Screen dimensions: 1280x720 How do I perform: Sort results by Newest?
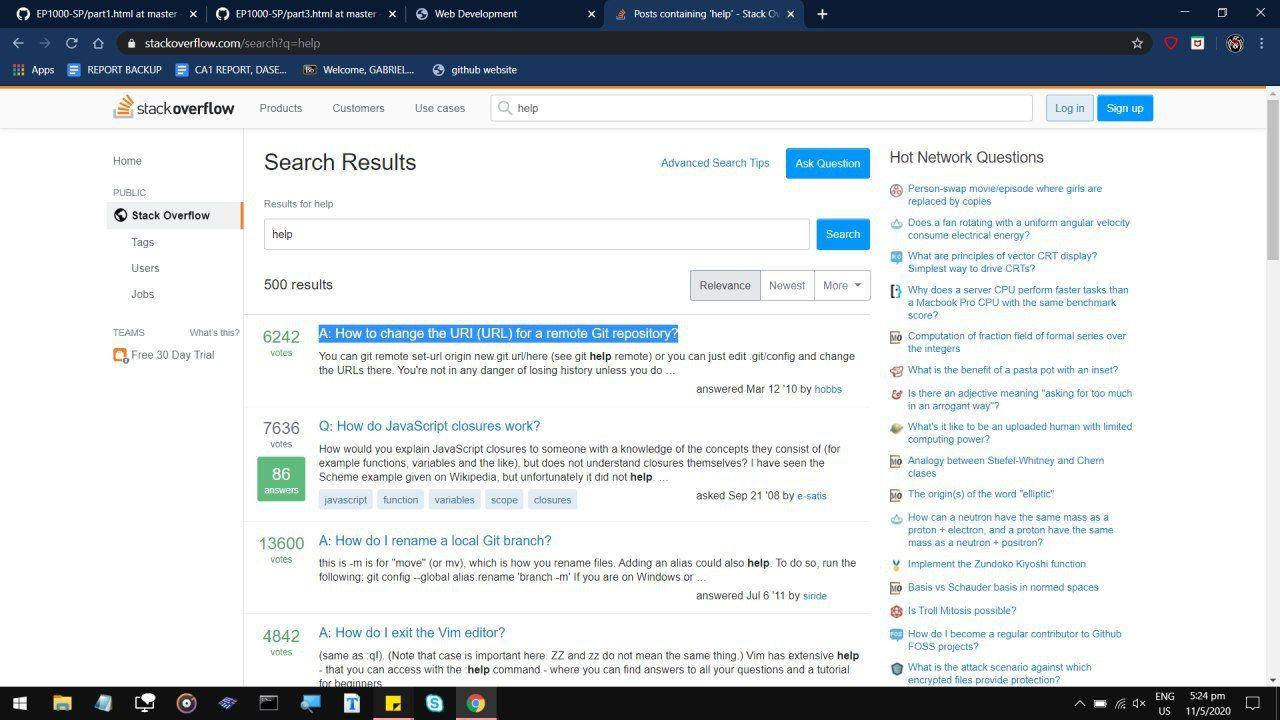(x=787, y=285)
